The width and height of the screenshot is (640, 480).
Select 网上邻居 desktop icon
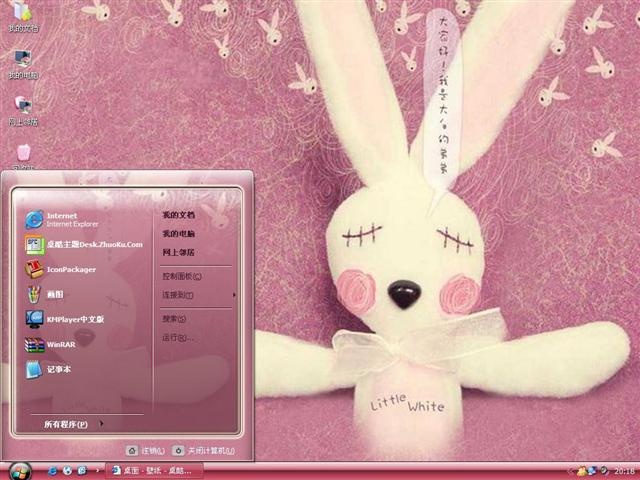pyautogui.click(x=23, y=111)
